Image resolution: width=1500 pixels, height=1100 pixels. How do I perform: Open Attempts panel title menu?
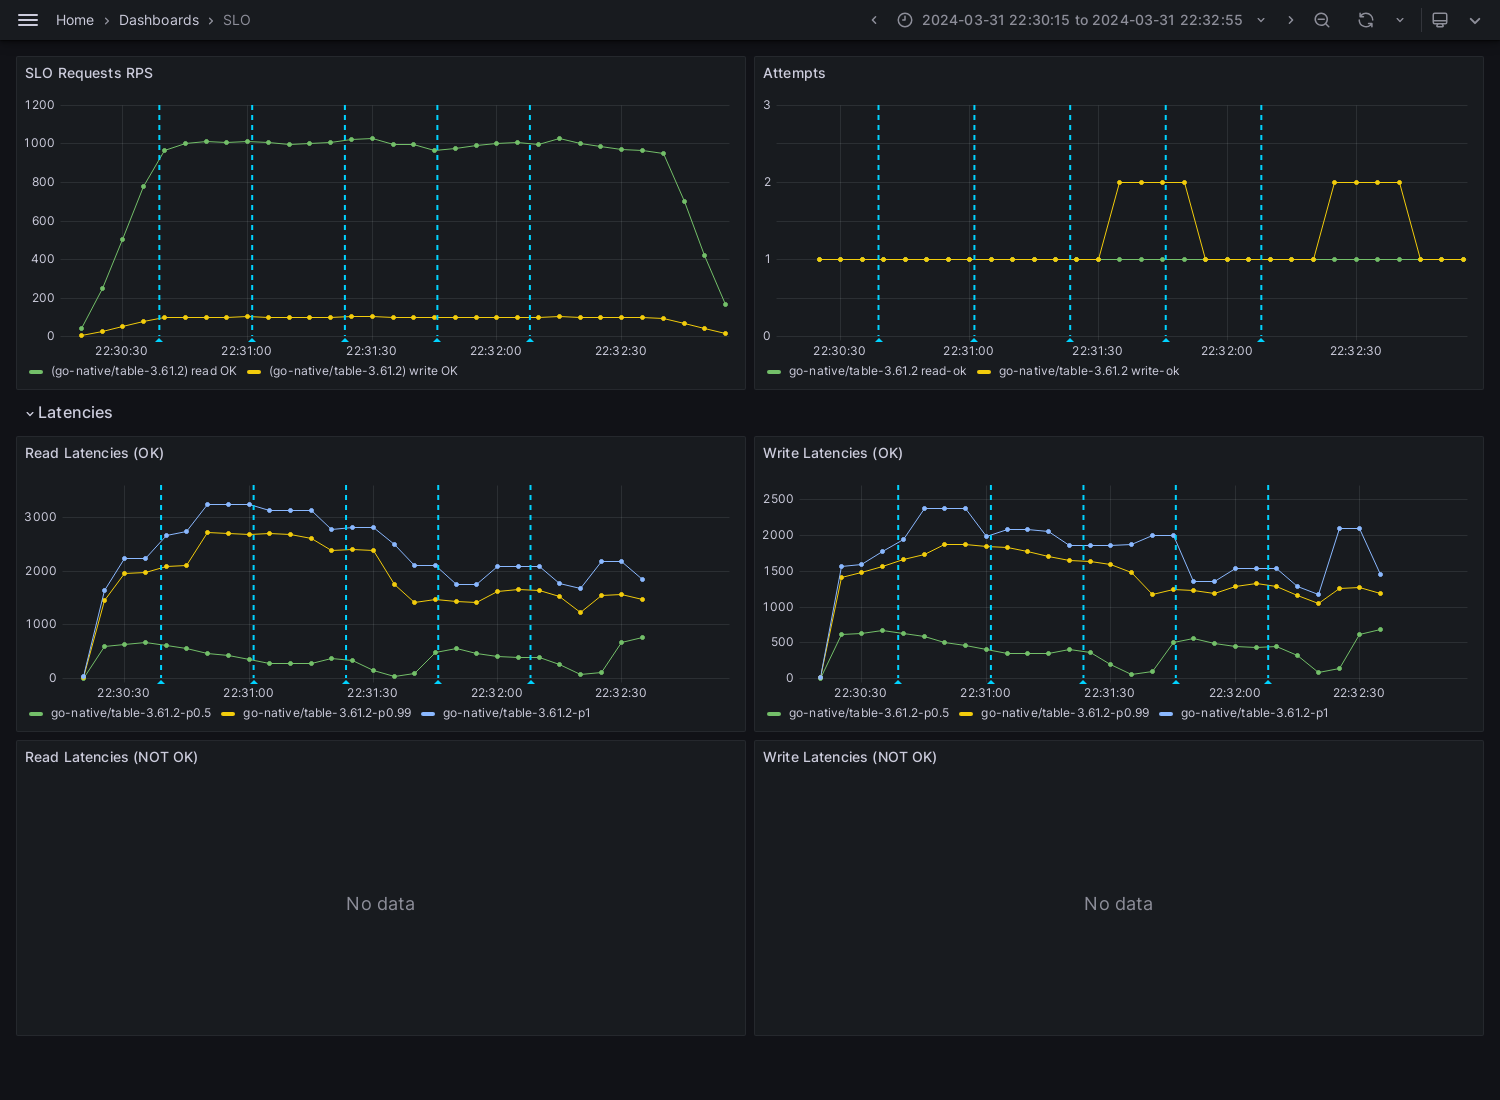[794, 73]
